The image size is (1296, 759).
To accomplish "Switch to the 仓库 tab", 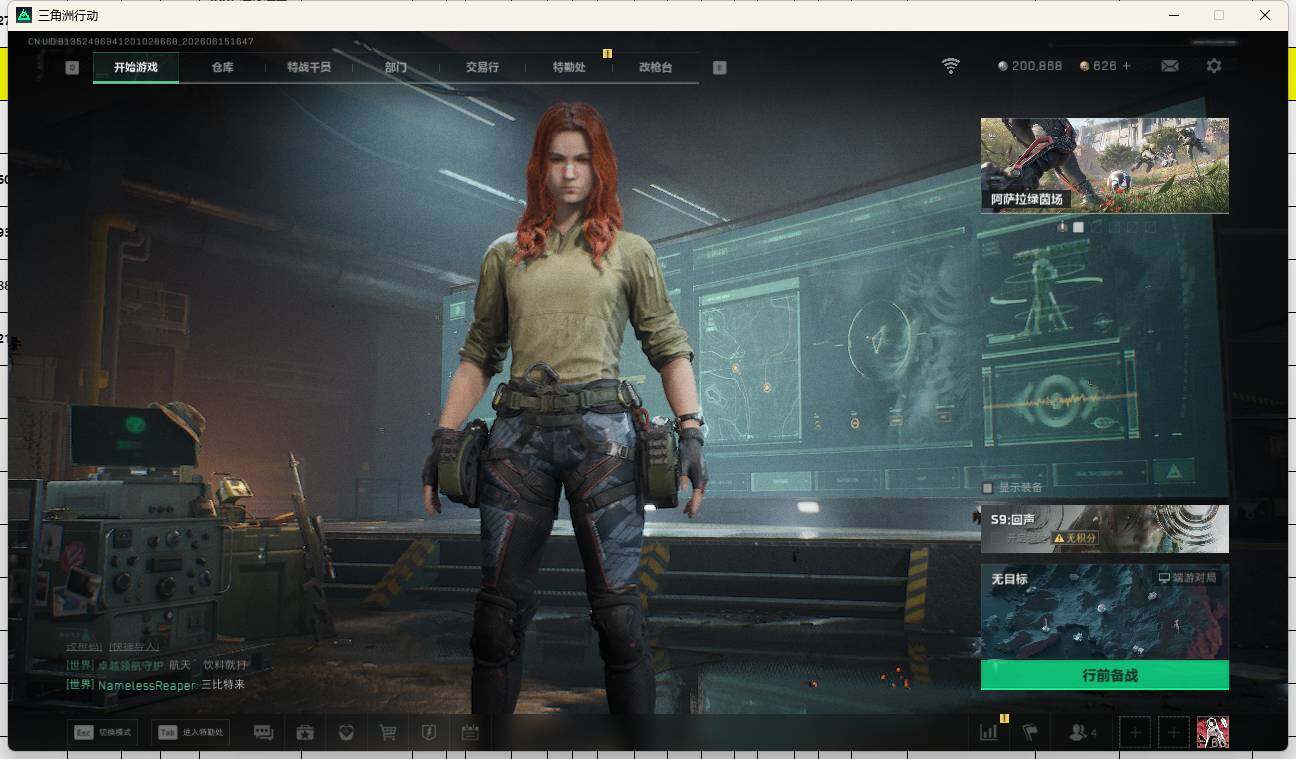I will coord(222,67).
